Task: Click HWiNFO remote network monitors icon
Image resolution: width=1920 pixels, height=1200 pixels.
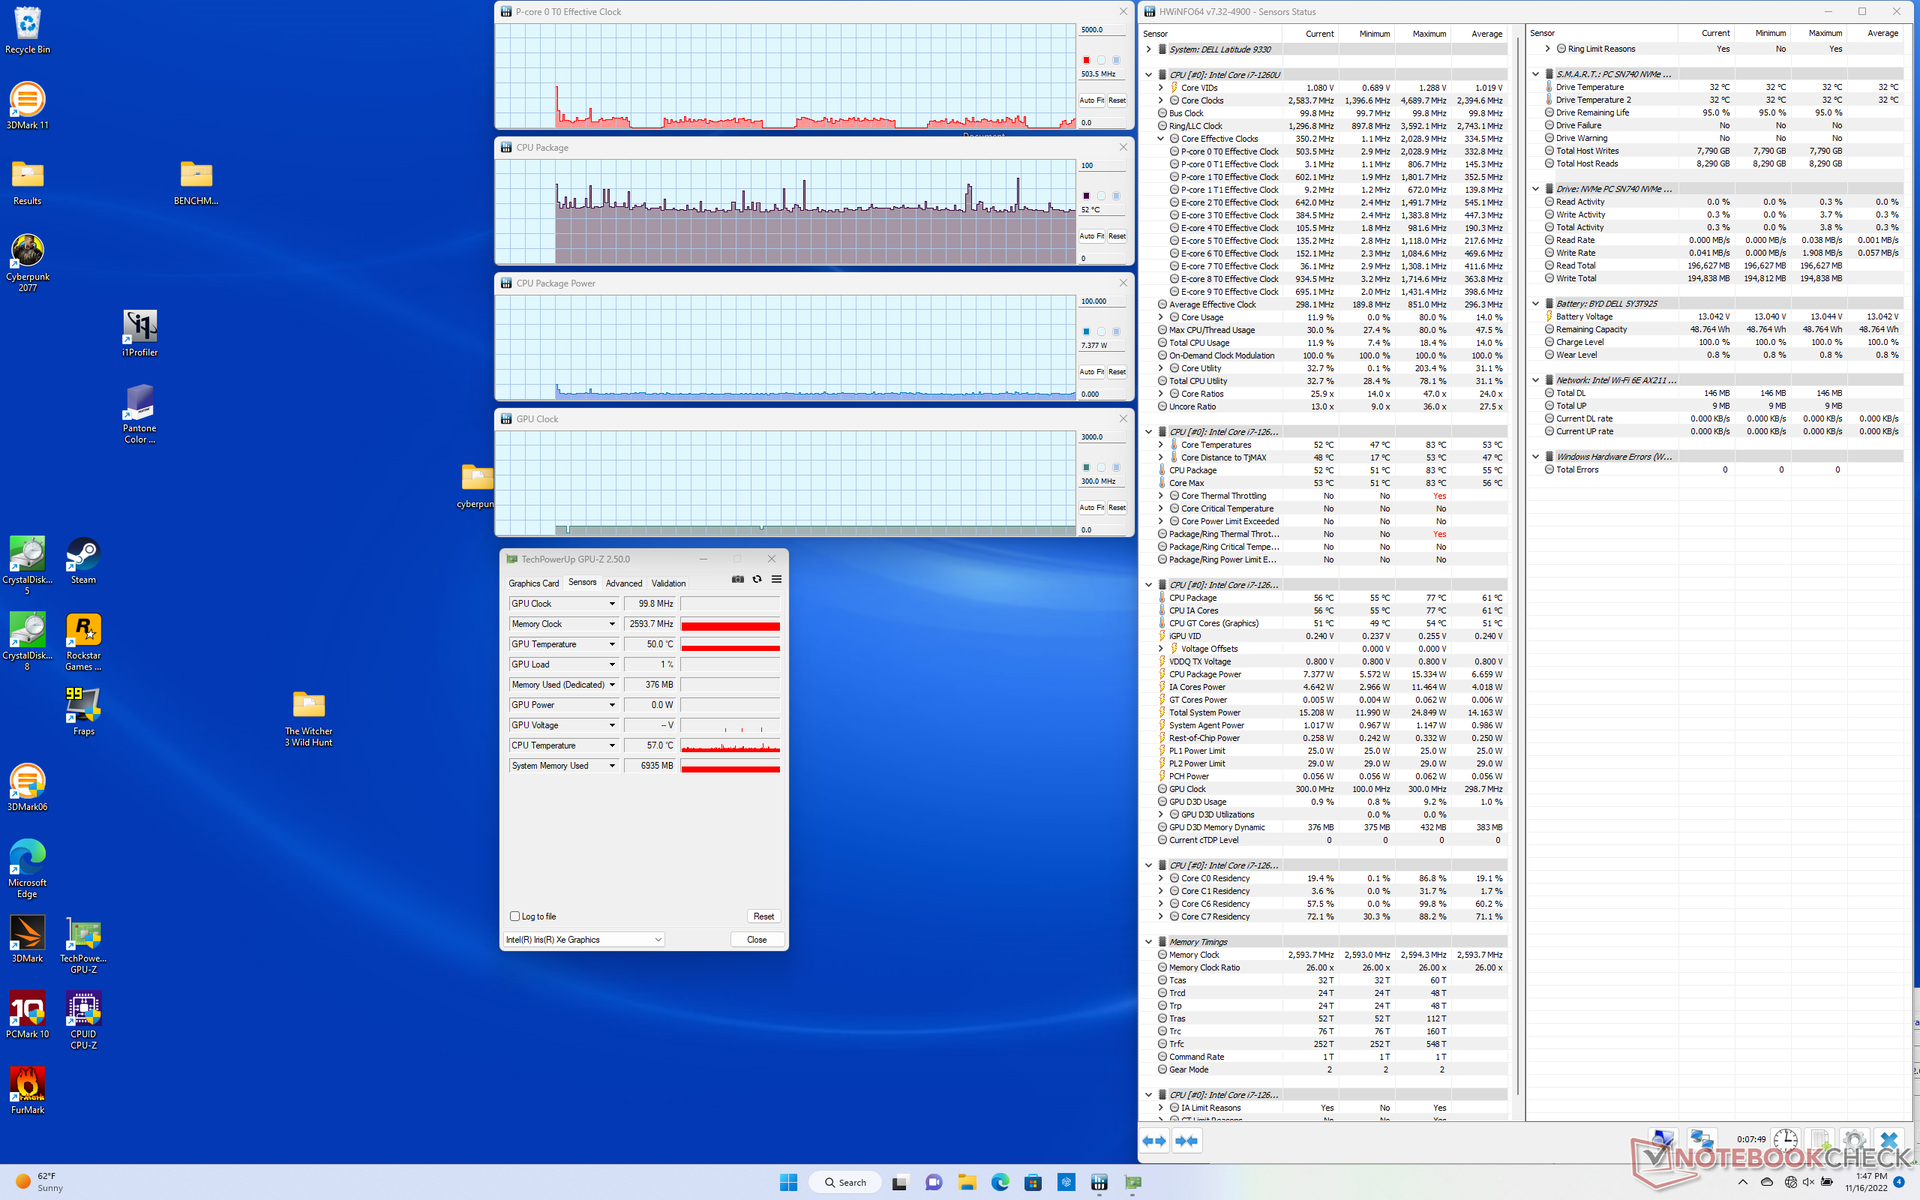Action: click(1701, 1140)
